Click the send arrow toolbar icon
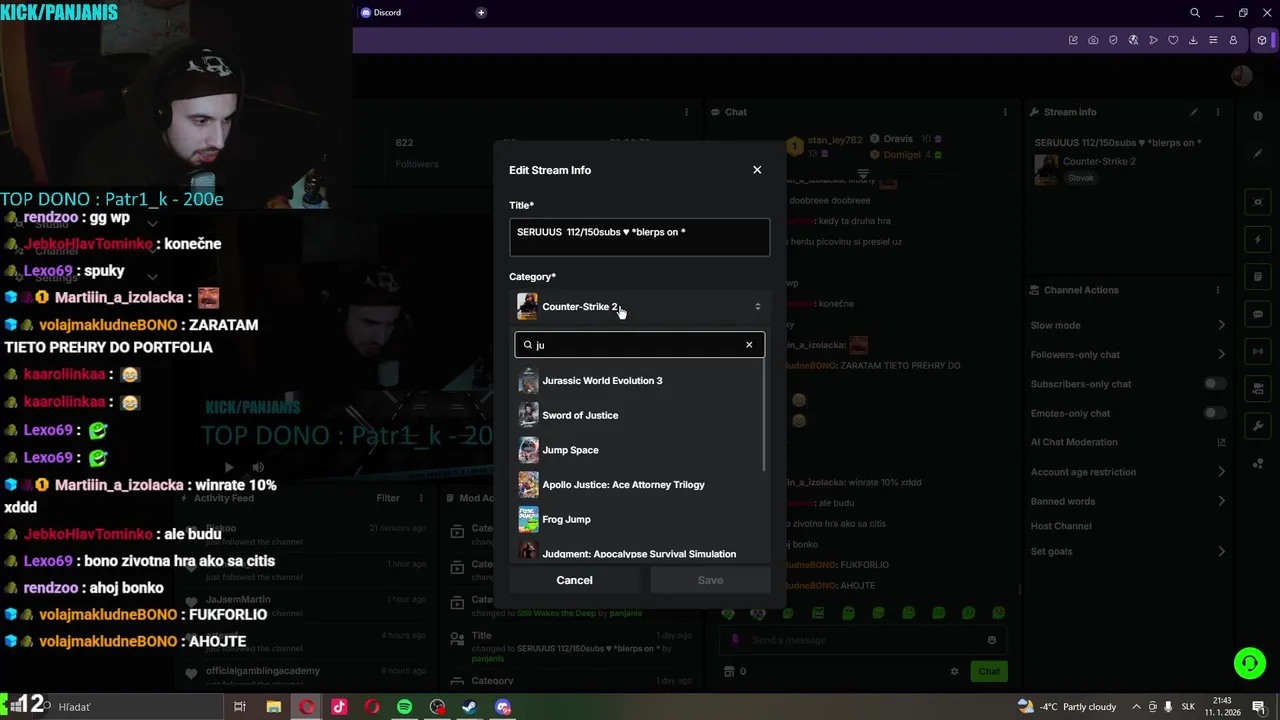 click(x=1153, y=40)
